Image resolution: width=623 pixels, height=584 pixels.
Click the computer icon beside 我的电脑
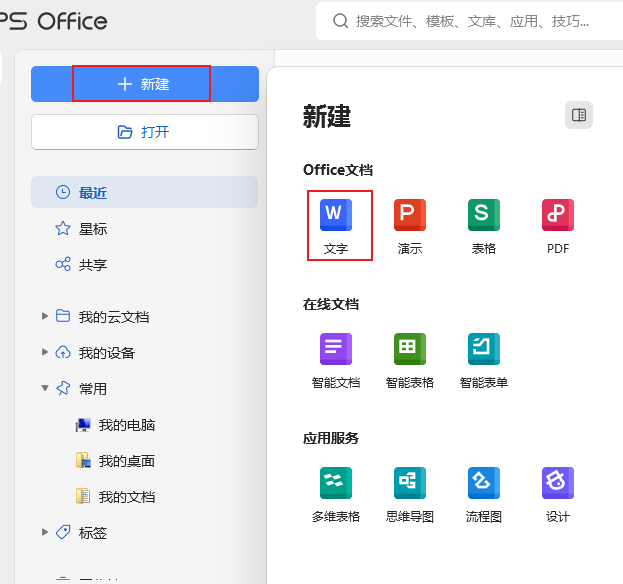pyautogui.click(x=83, y=425)
